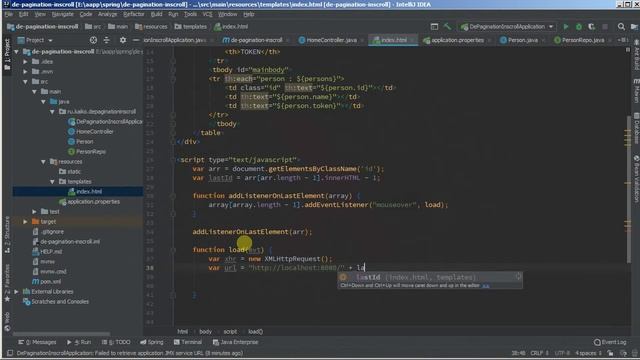Collapse the src folder

[25, 82]
